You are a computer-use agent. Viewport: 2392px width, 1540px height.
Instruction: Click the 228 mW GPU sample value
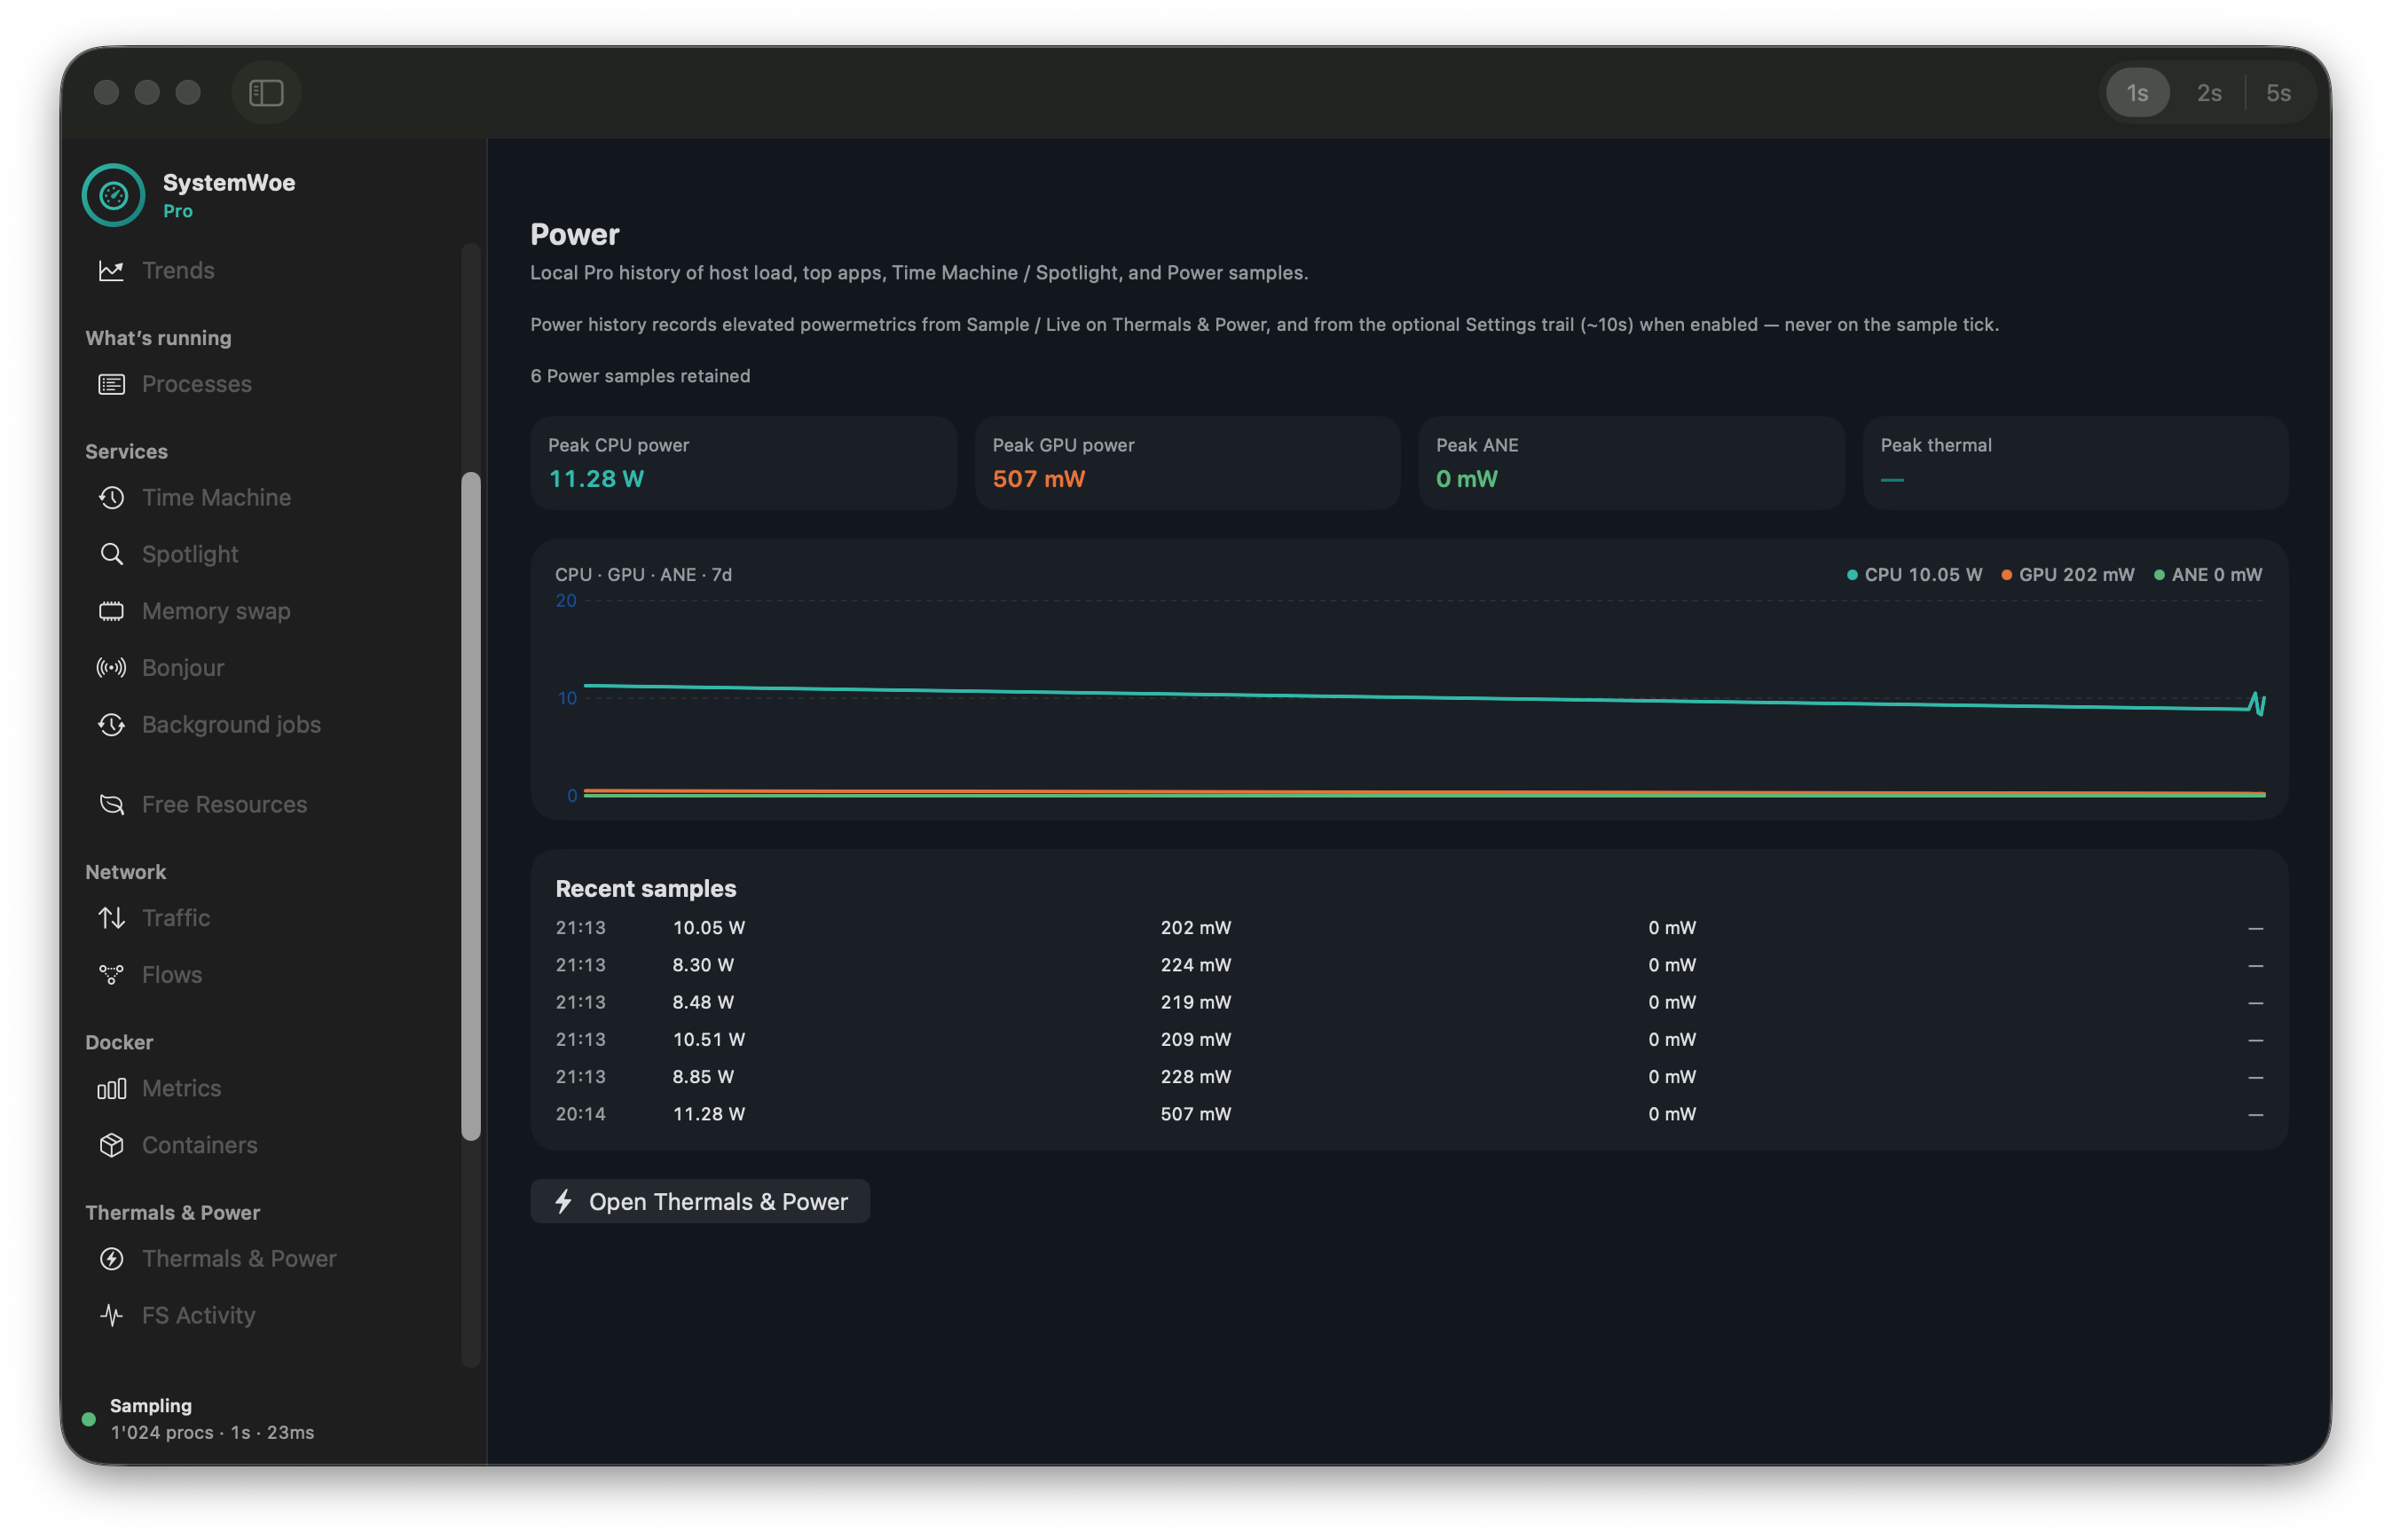pyautogui.click(x=1196, y=1077)
